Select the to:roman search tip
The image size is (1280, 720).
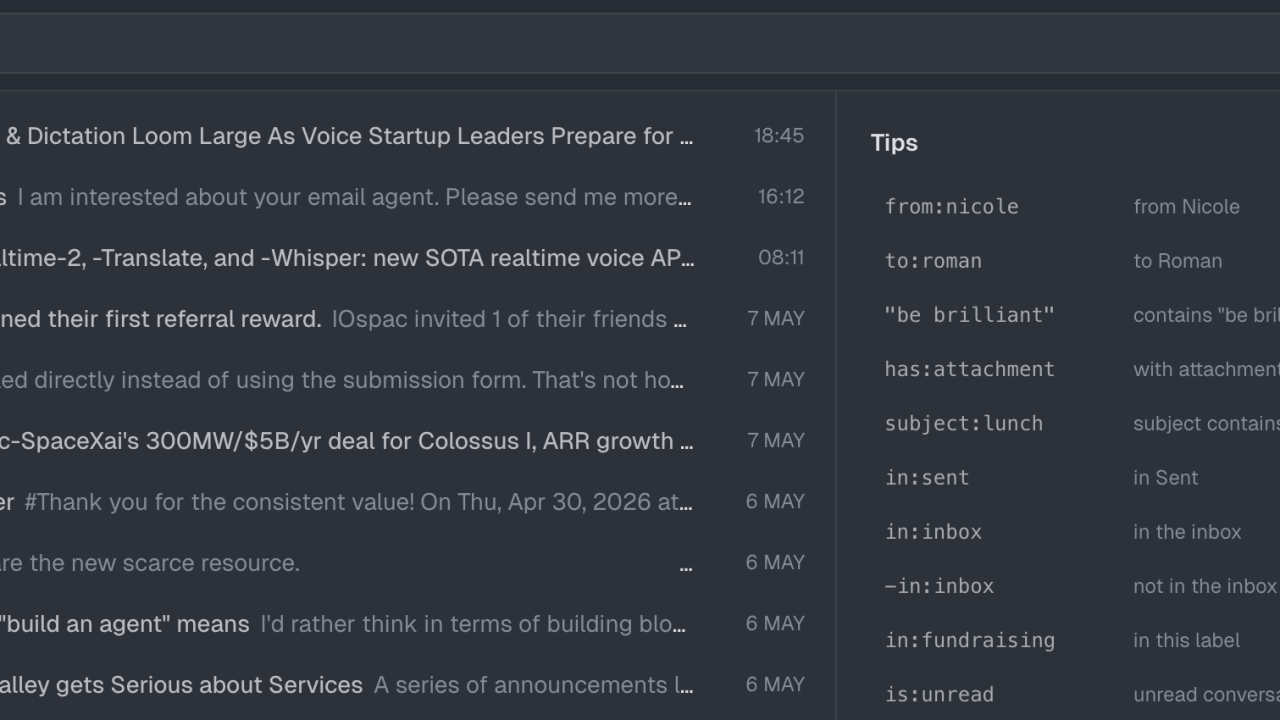(x=933, y=261)
